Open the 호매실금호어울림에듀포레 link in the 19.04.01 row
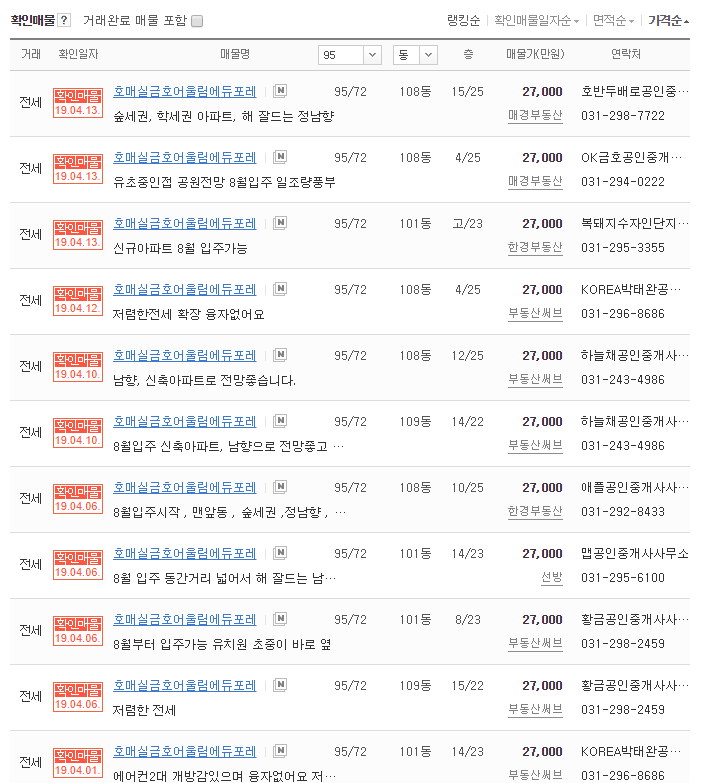This screenshot has height=783, width=702. point(185,751)
